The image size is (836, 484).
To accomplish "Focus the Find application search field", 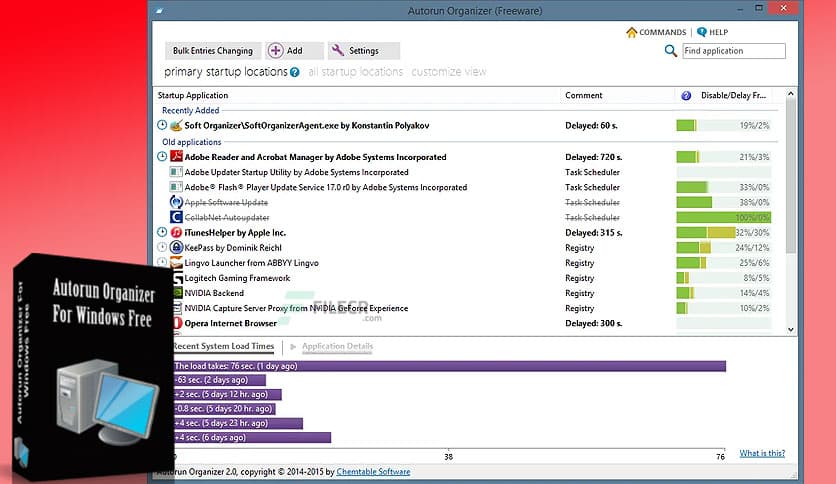I will pos(734,51).
